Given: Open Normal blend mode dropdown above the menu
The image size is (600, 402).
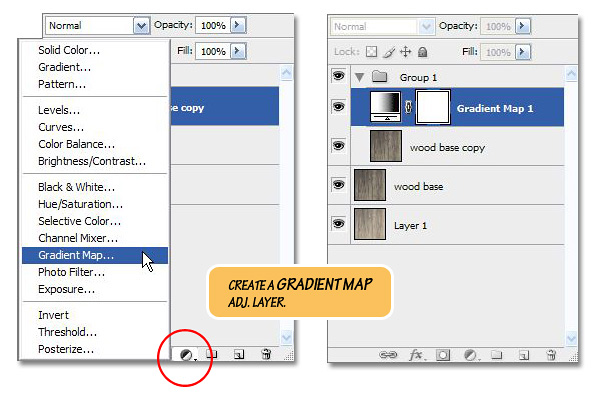Looking at the screenshot, I should click(x=142, y=26).
